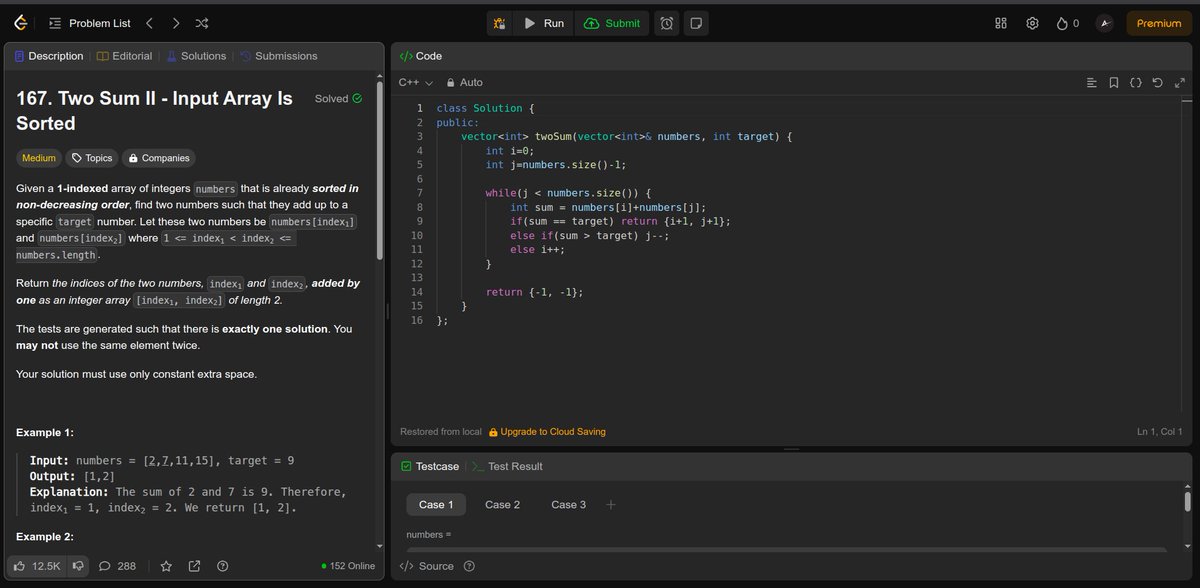This screenshot has height=588, width=1200.
Task: Dislike the problem with thumbs down
Action: (78, 566)
